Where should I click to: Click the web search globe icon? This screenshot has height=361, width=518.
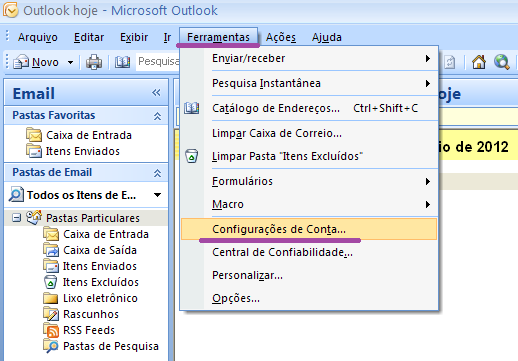(502, 62)
